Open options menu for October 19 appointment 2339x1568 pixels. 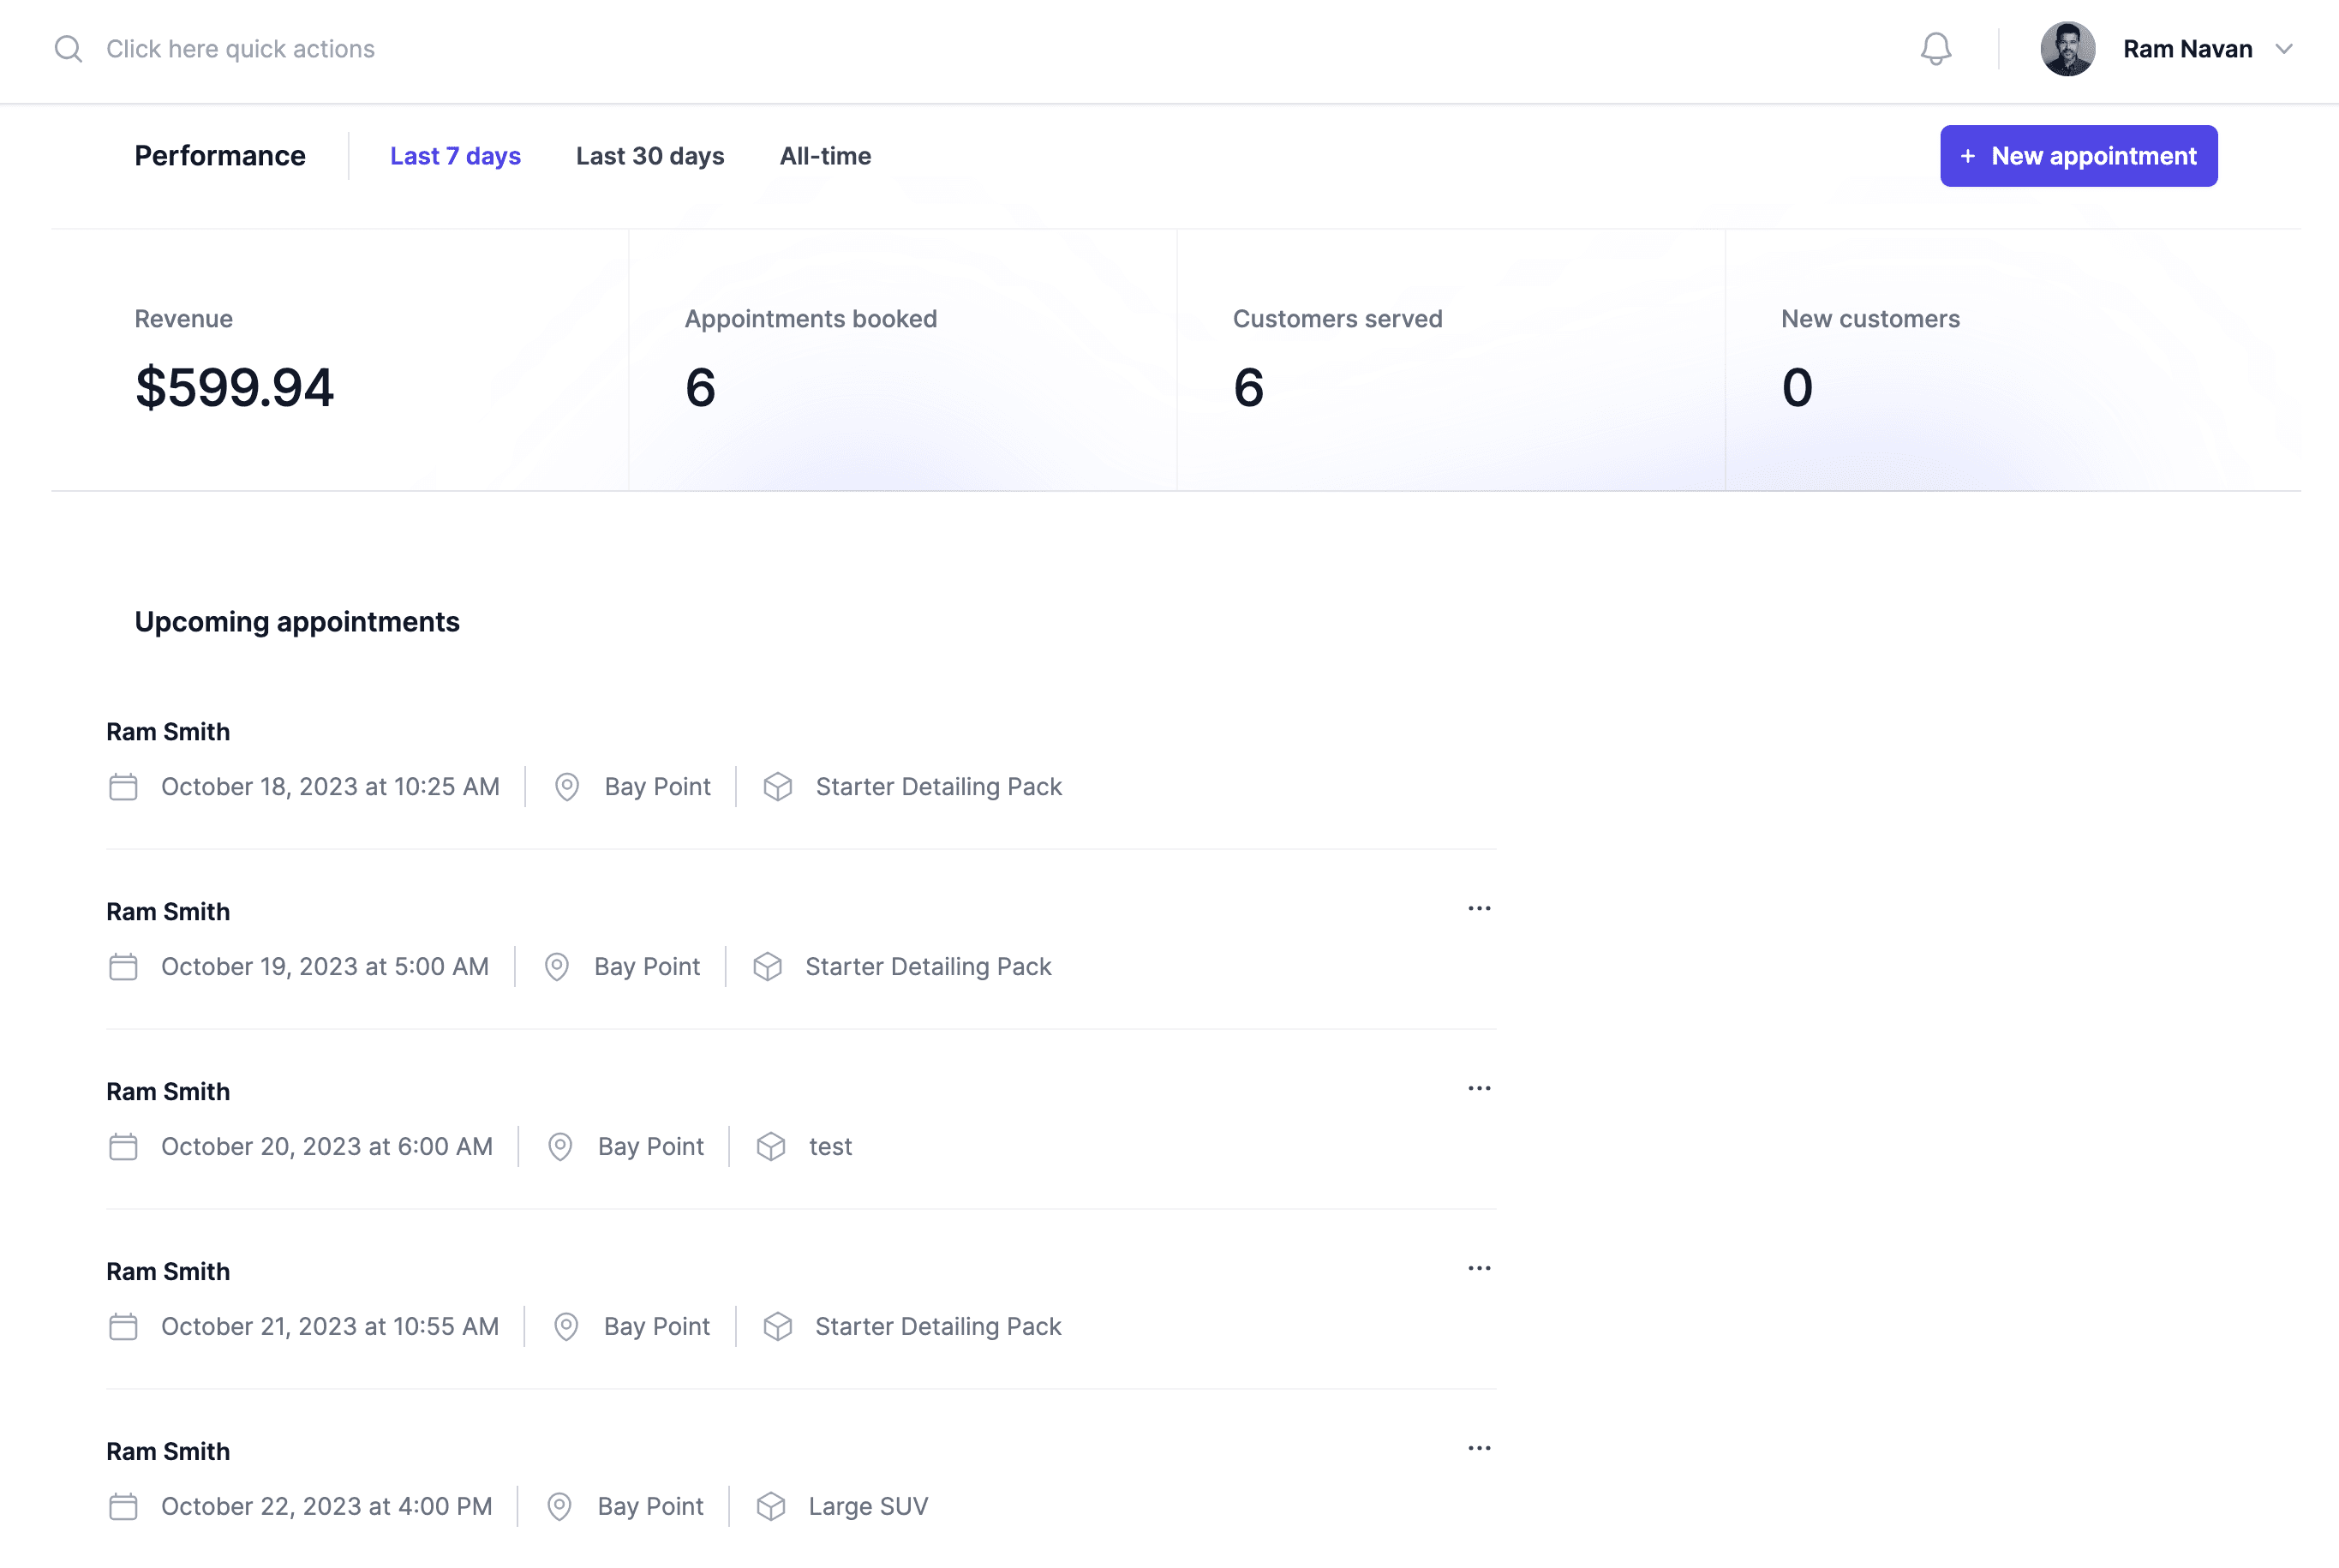pyautogui.click(x=1480, y=908)
